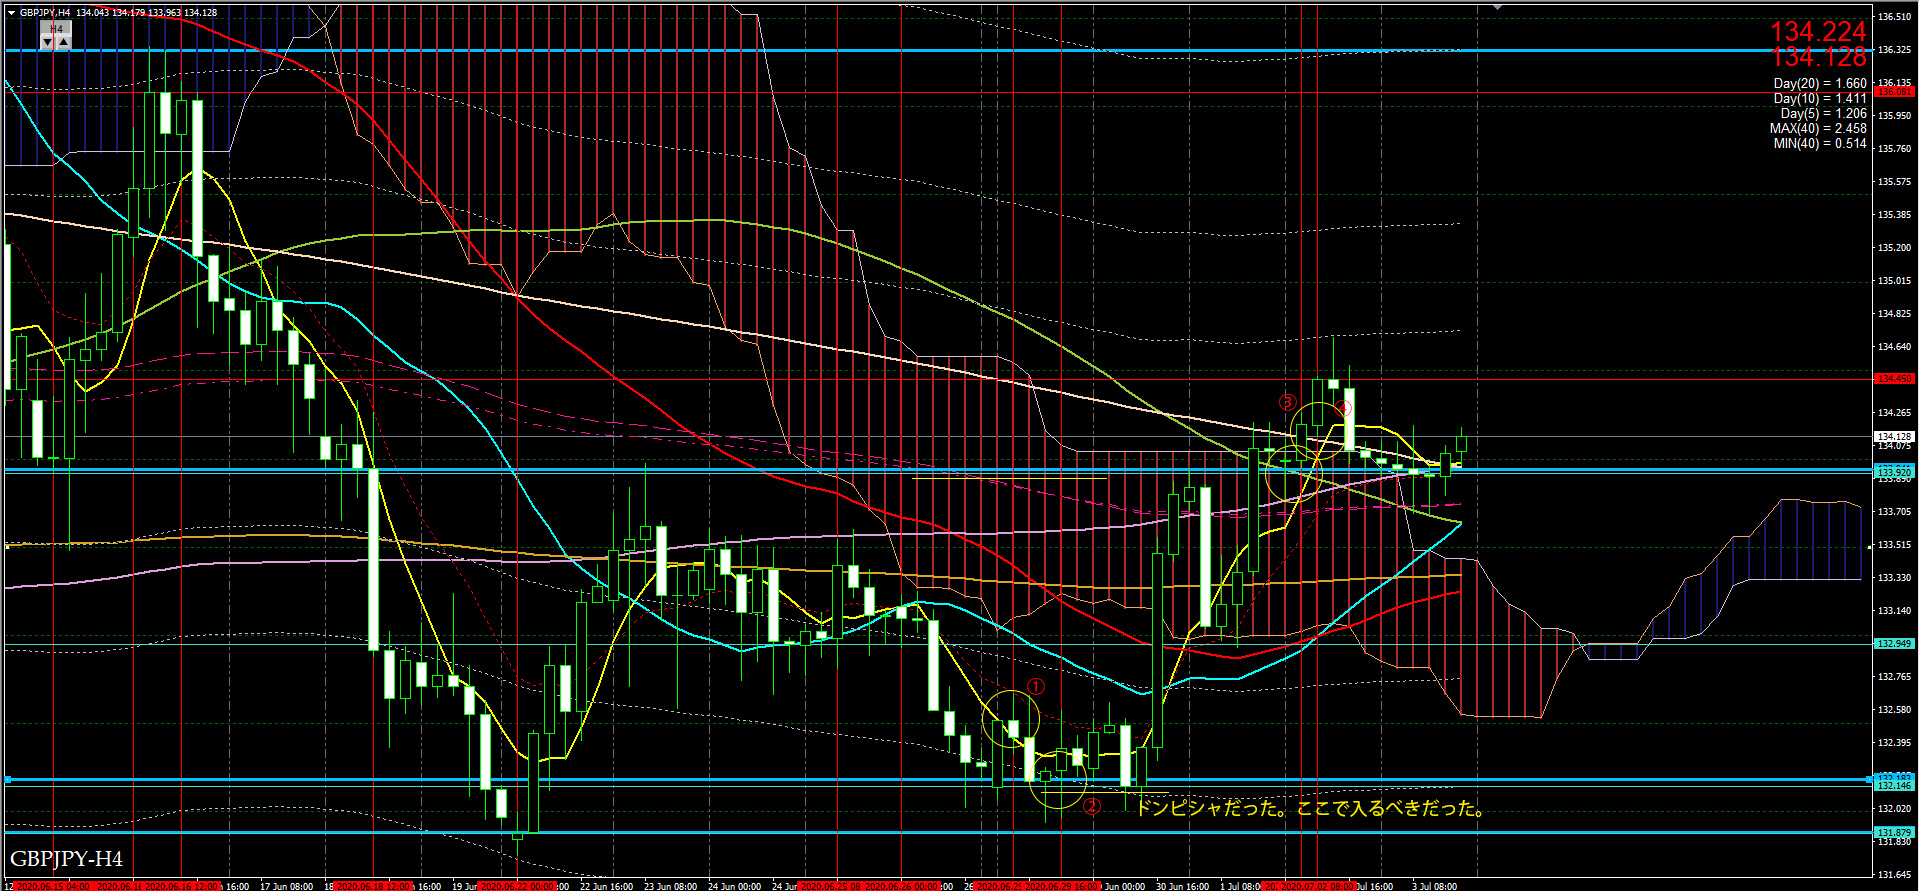The height and width of the screenshot is (891, 1920).
Task: Expand the one-click trading triangle beside GBPJPY,H4
Action: pos(11,13)
